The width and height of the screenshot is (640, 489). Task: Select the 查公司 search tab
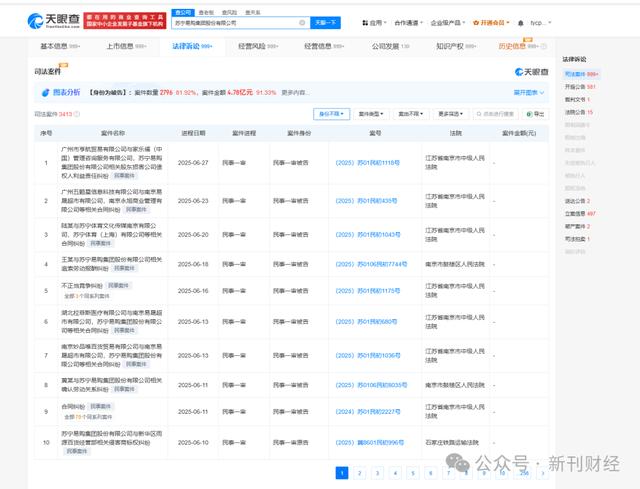(x=183, y=13)
